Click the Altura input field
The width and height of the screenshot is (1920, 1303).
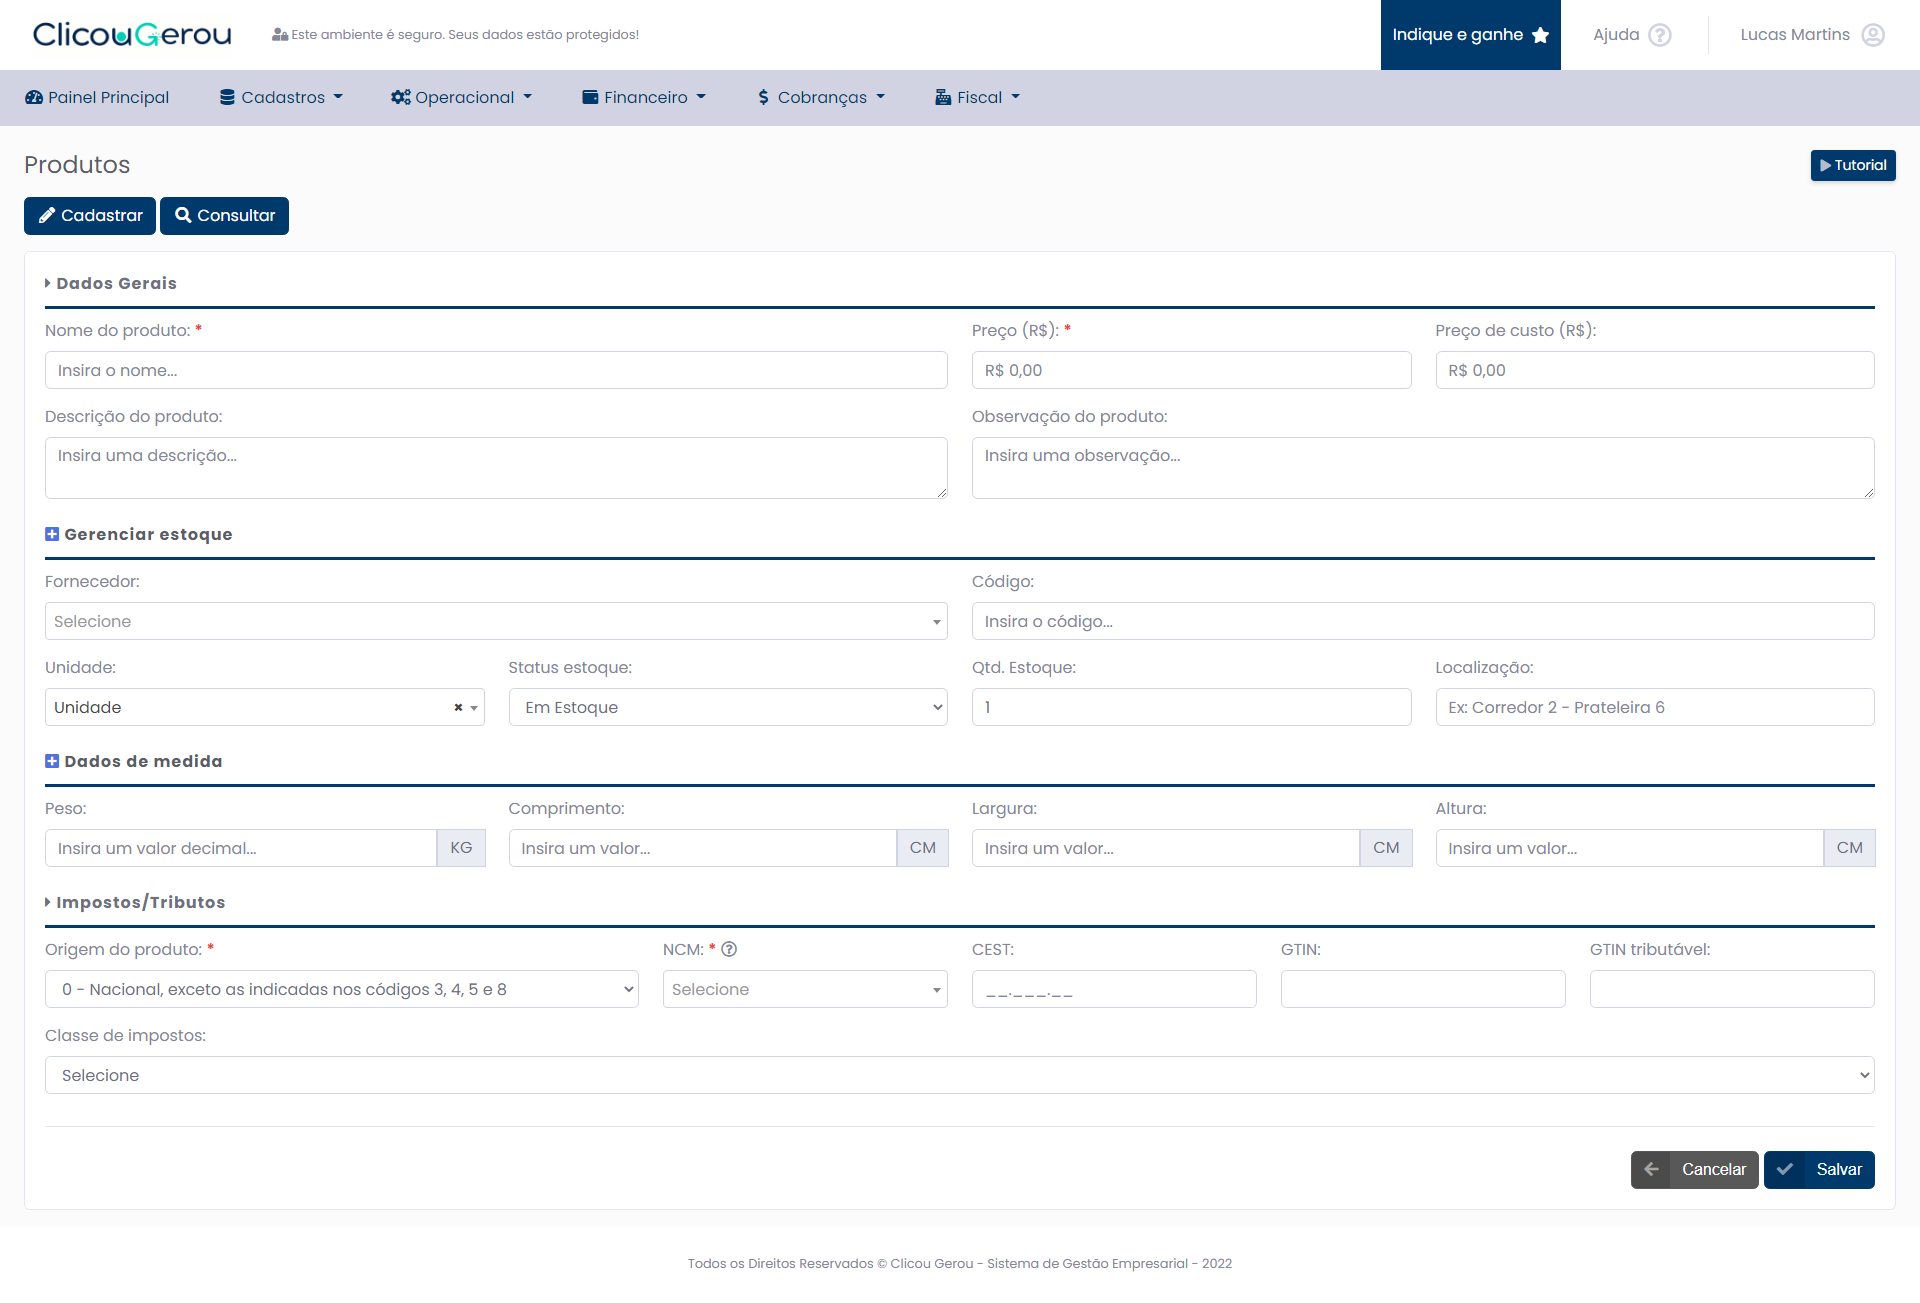1630,848
